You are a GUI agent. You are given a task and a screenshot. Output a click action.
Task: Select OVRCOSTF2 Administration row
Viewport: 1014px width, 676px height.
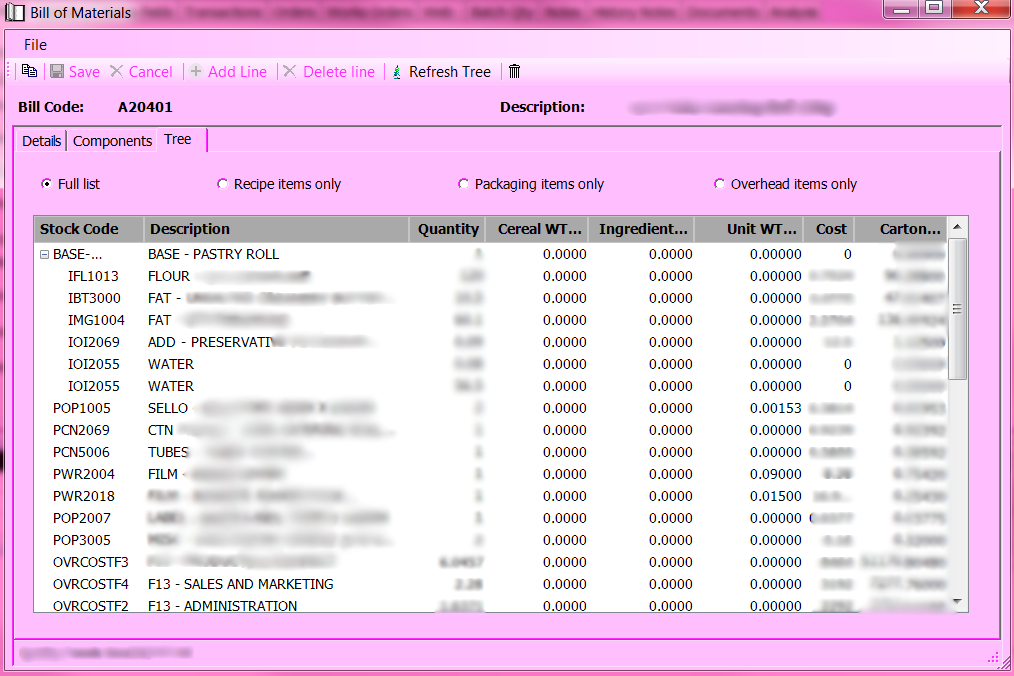pyautogui.click(x=491, y=605)
